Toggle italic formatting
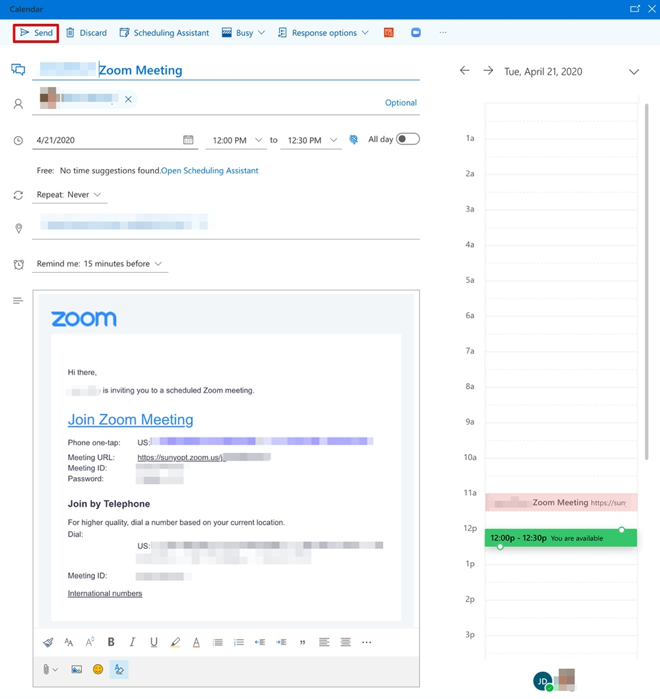660x699 pixels. (132, 642)
